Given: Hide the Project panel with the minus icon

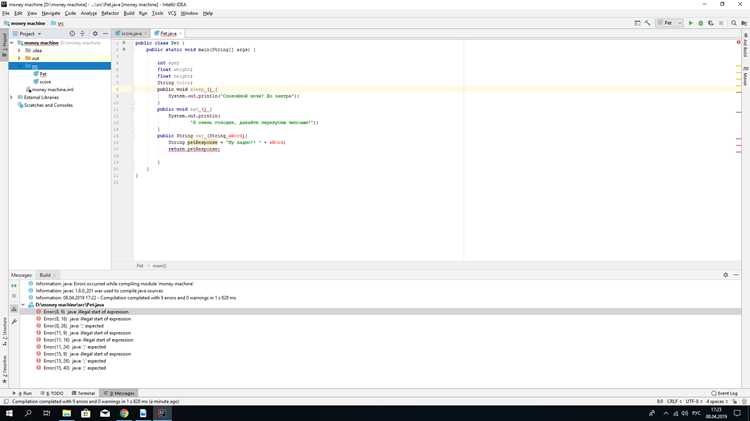Looking at the screenshot, I should 105,34.
